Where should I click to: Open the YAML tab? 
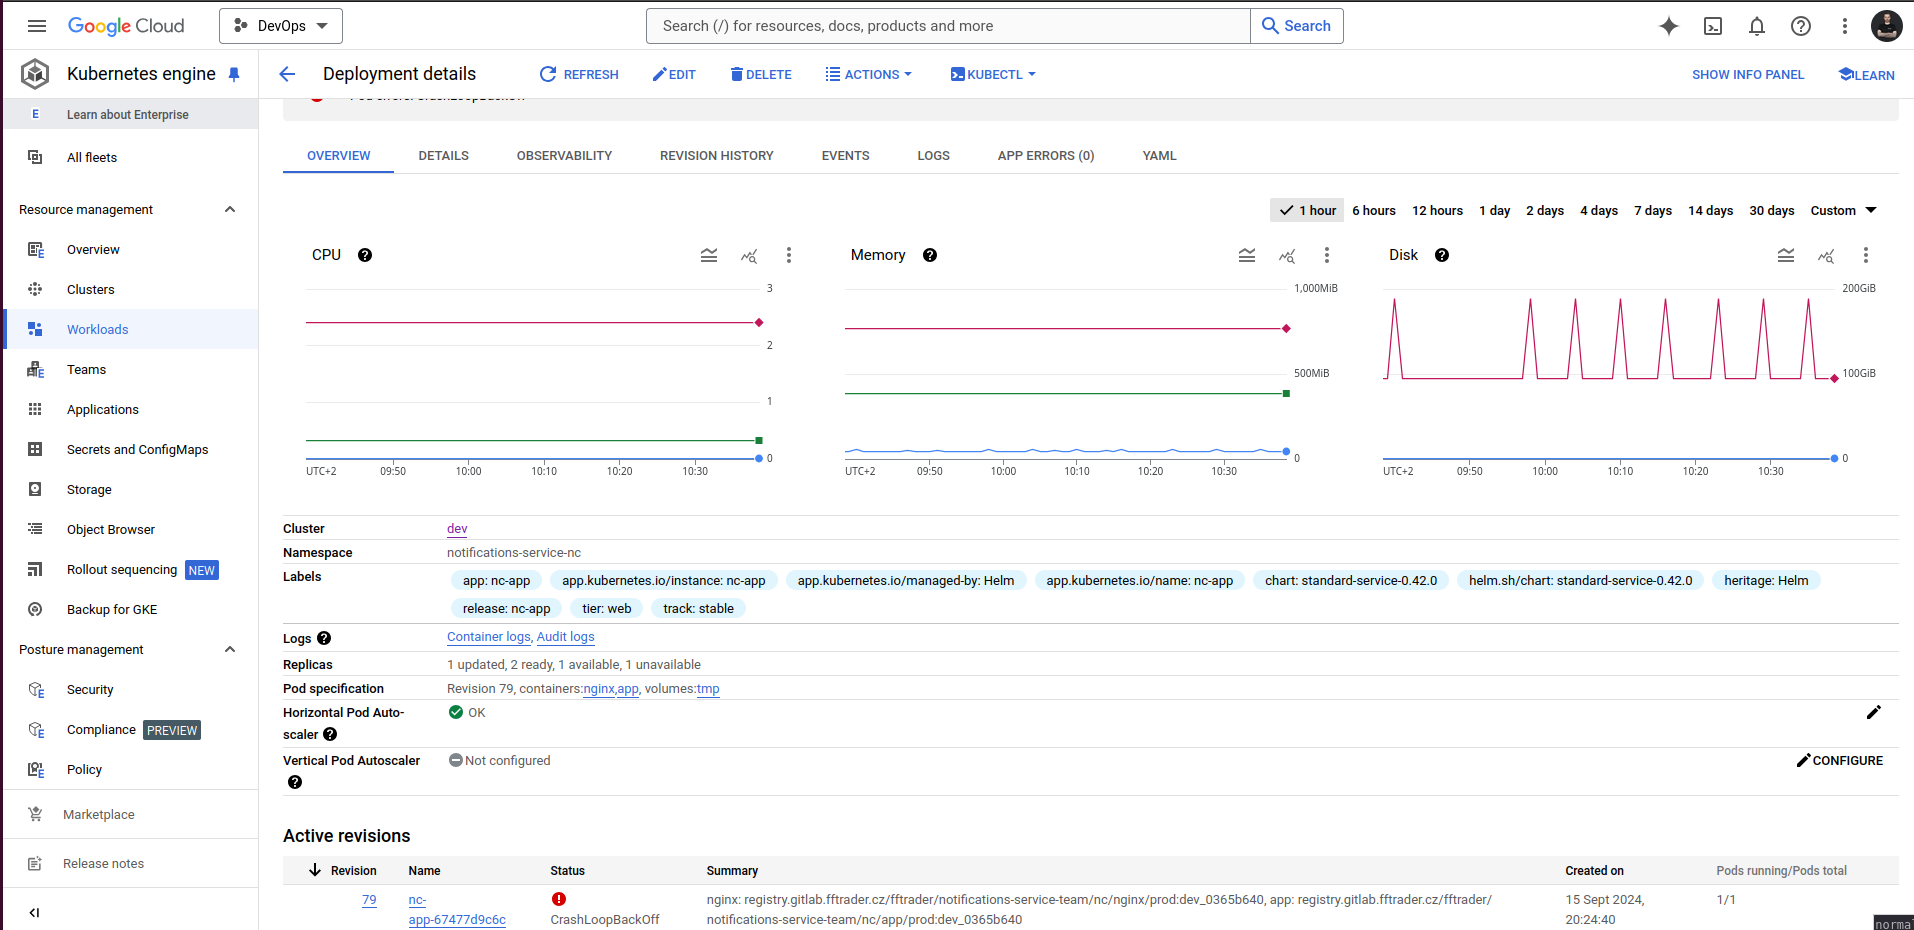point(1159,156)
